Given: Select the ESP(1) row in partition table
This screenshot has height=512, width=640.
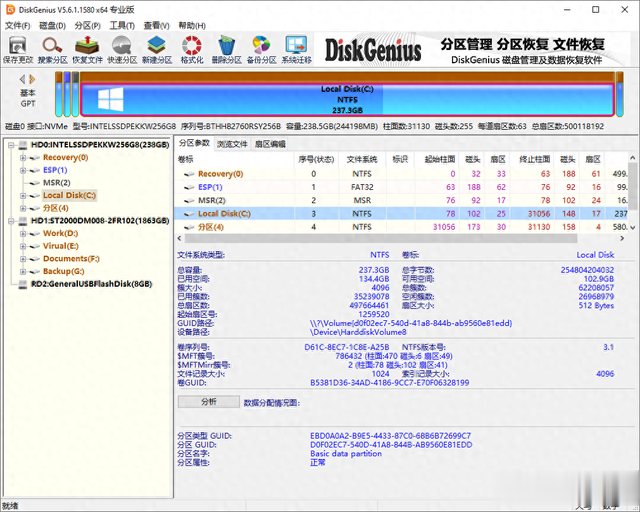Looking at the screenshot, I should [402, 187].
